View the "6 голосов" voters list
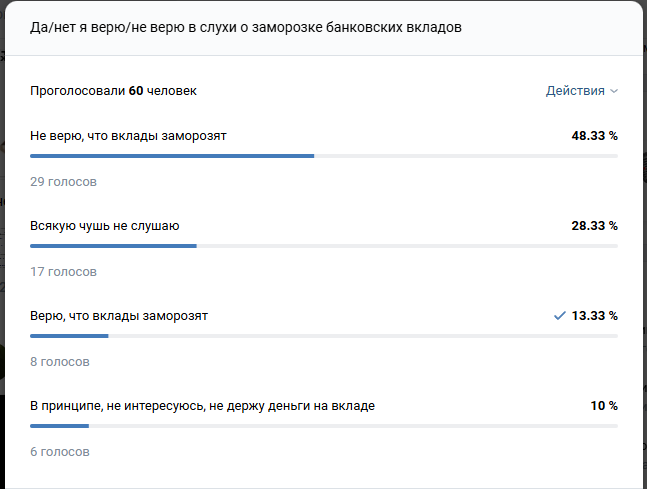 [x=60, y=451]
